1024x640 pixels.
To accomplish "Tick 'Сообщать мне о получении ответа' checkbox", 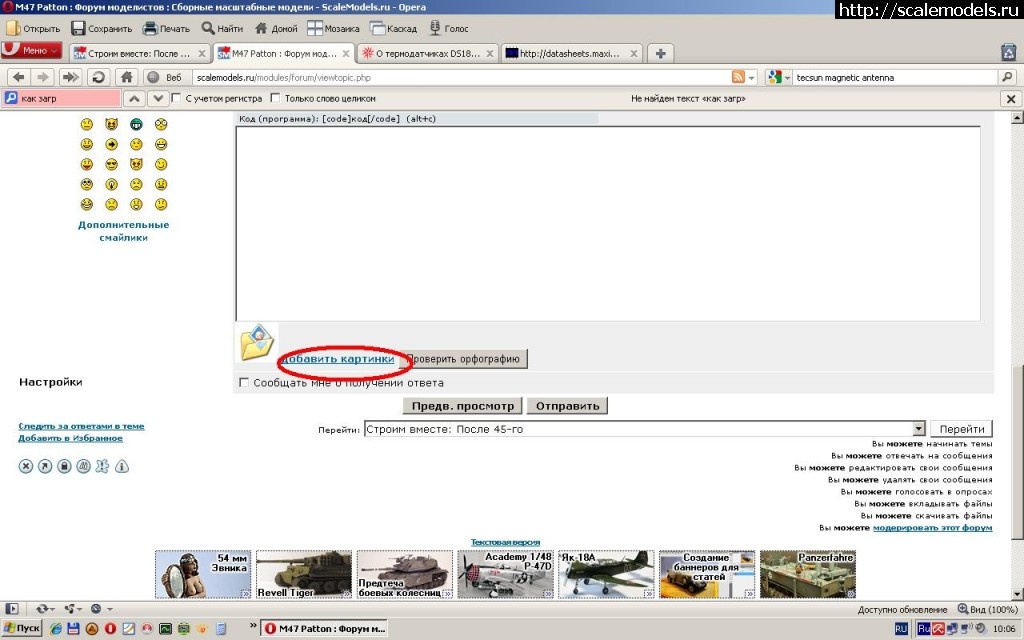I will 244,383.
